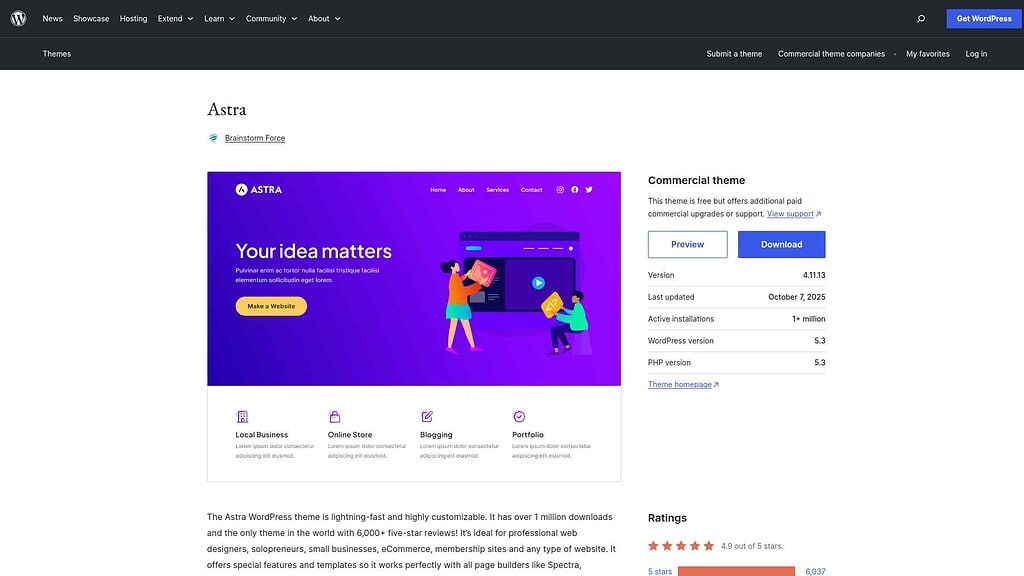Expand the About dropdown menu
Viewport: 1024px width, 576px height.
[x=324, y=18]
